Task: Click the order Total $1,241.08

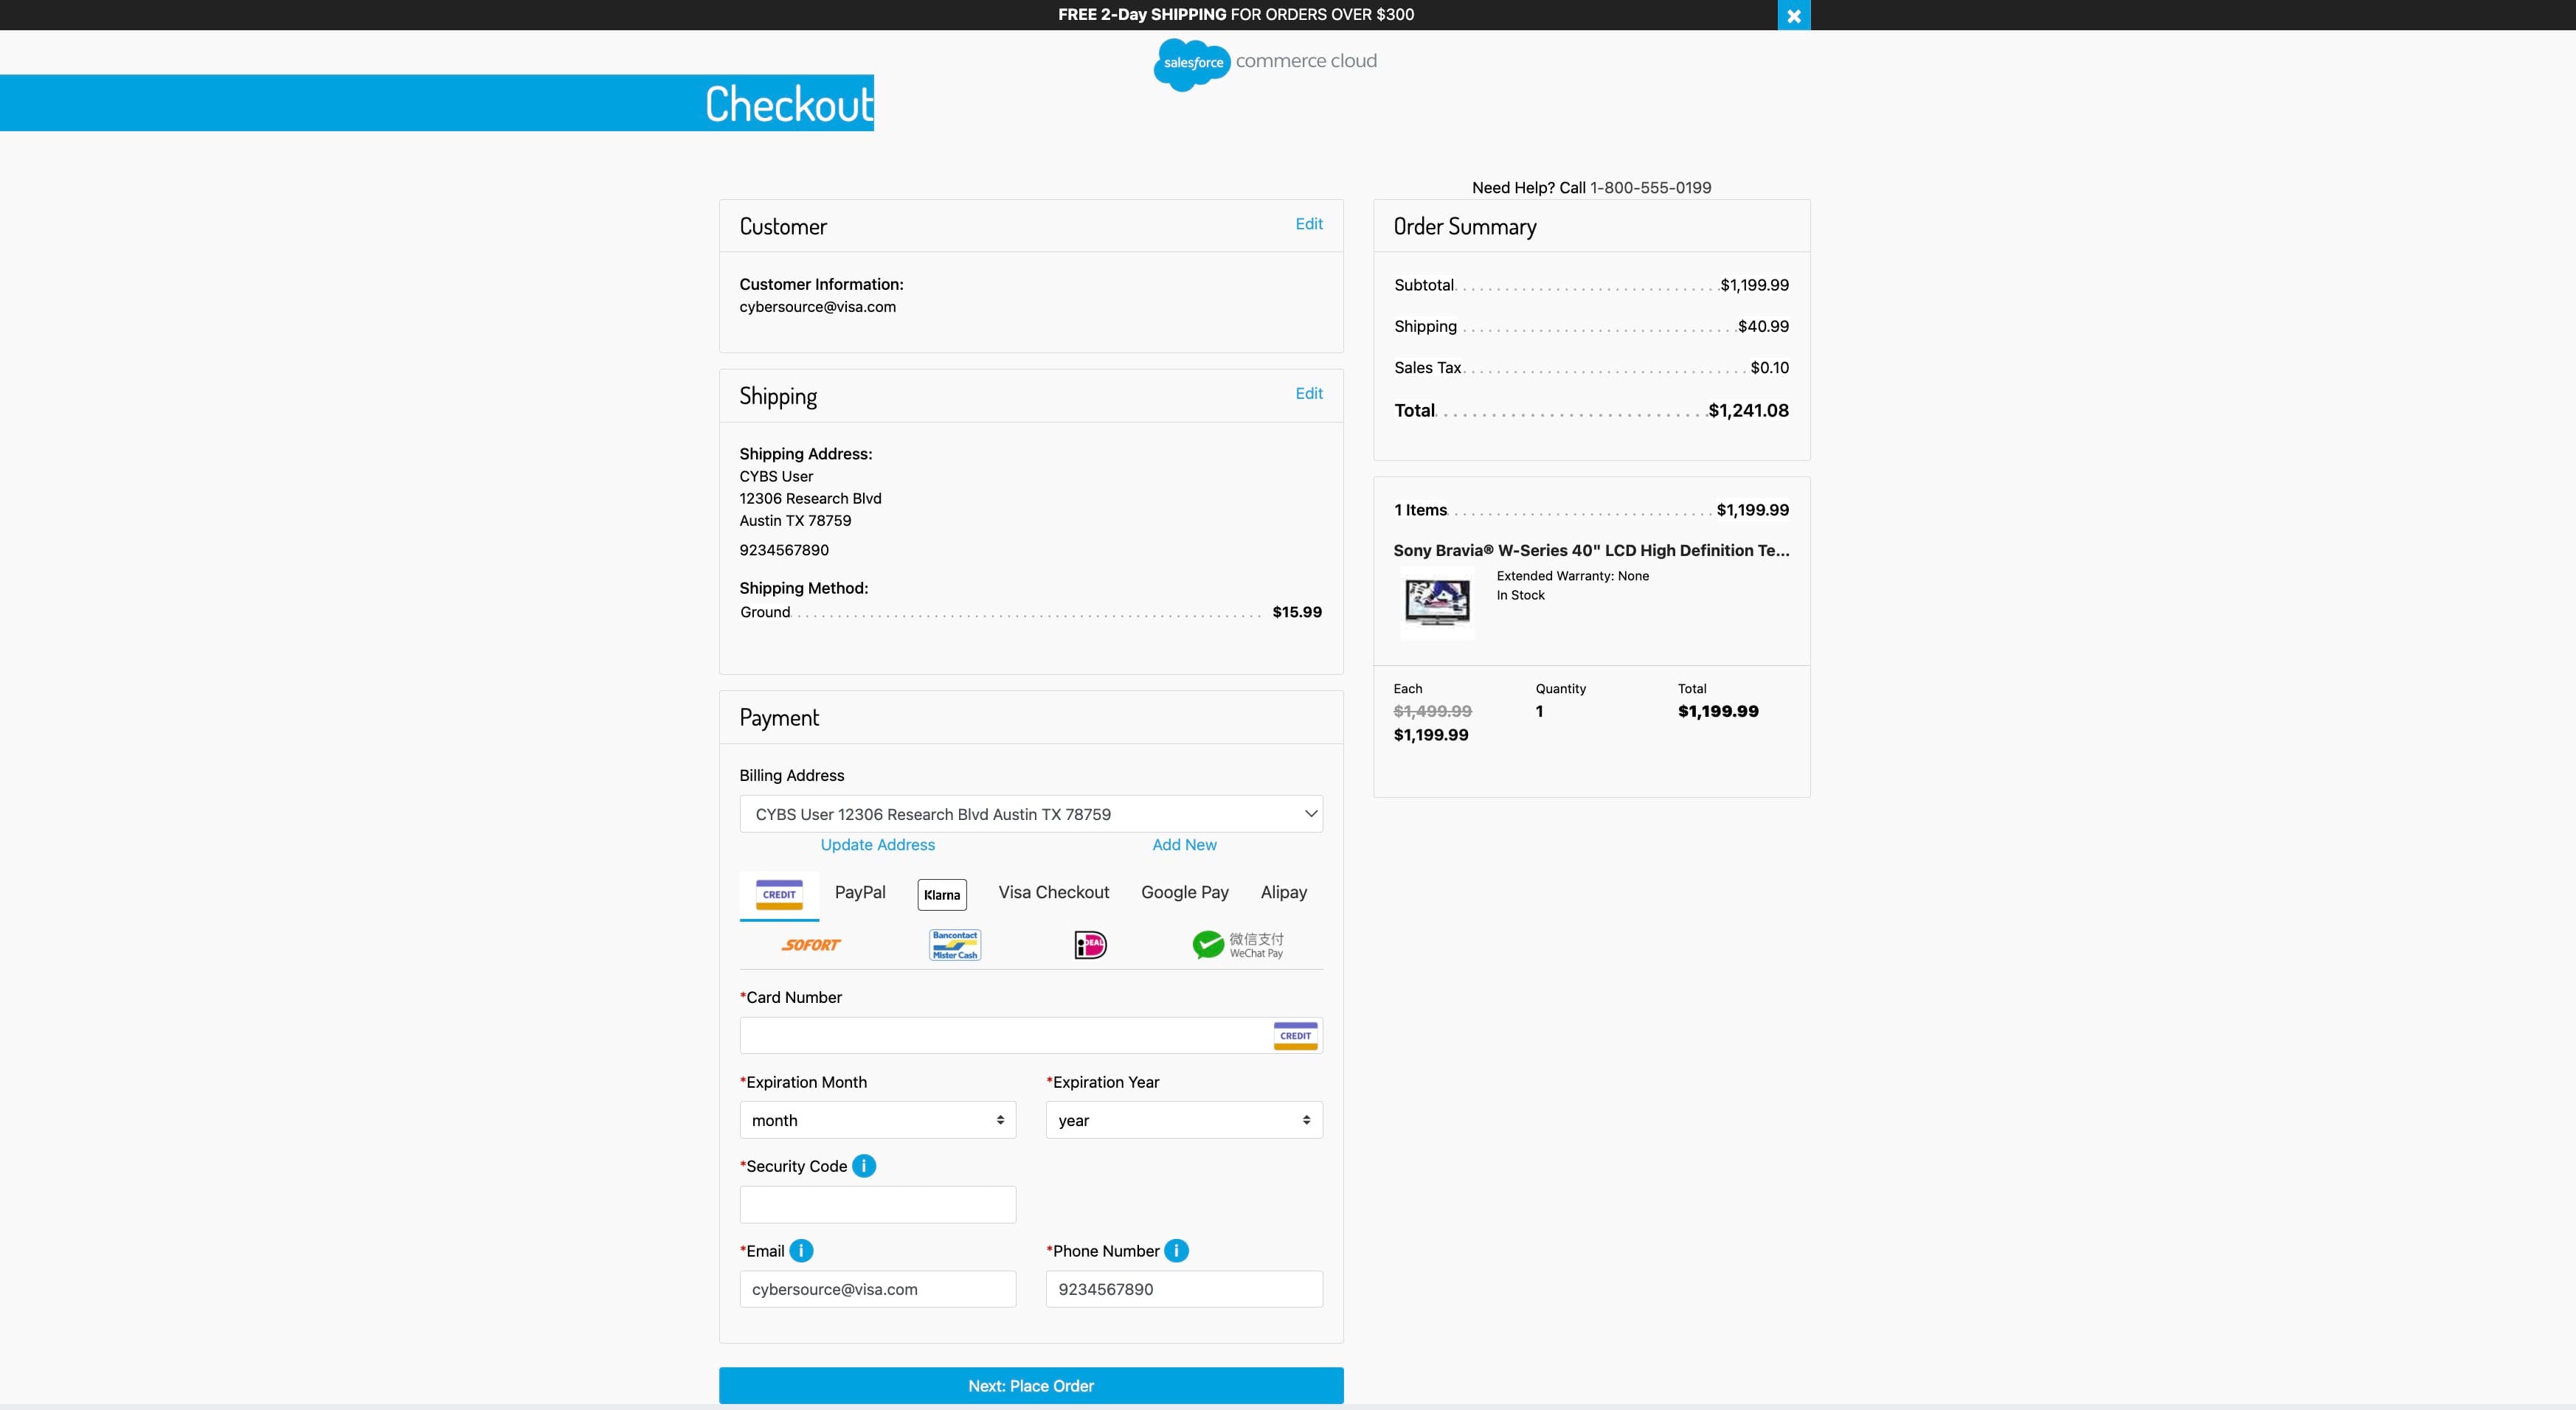Action: 1748,411
